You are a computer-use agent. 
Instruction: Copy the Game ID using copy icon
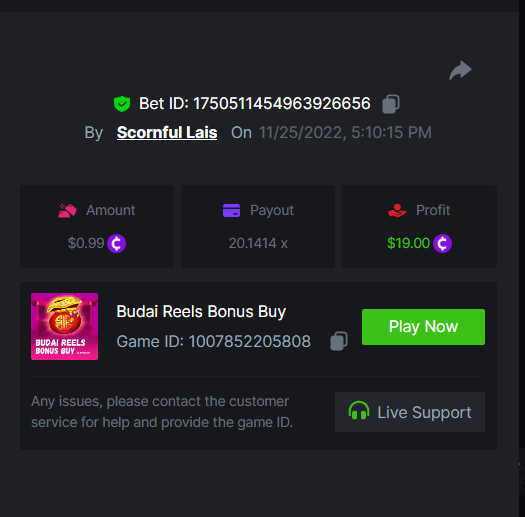(339, 341)
